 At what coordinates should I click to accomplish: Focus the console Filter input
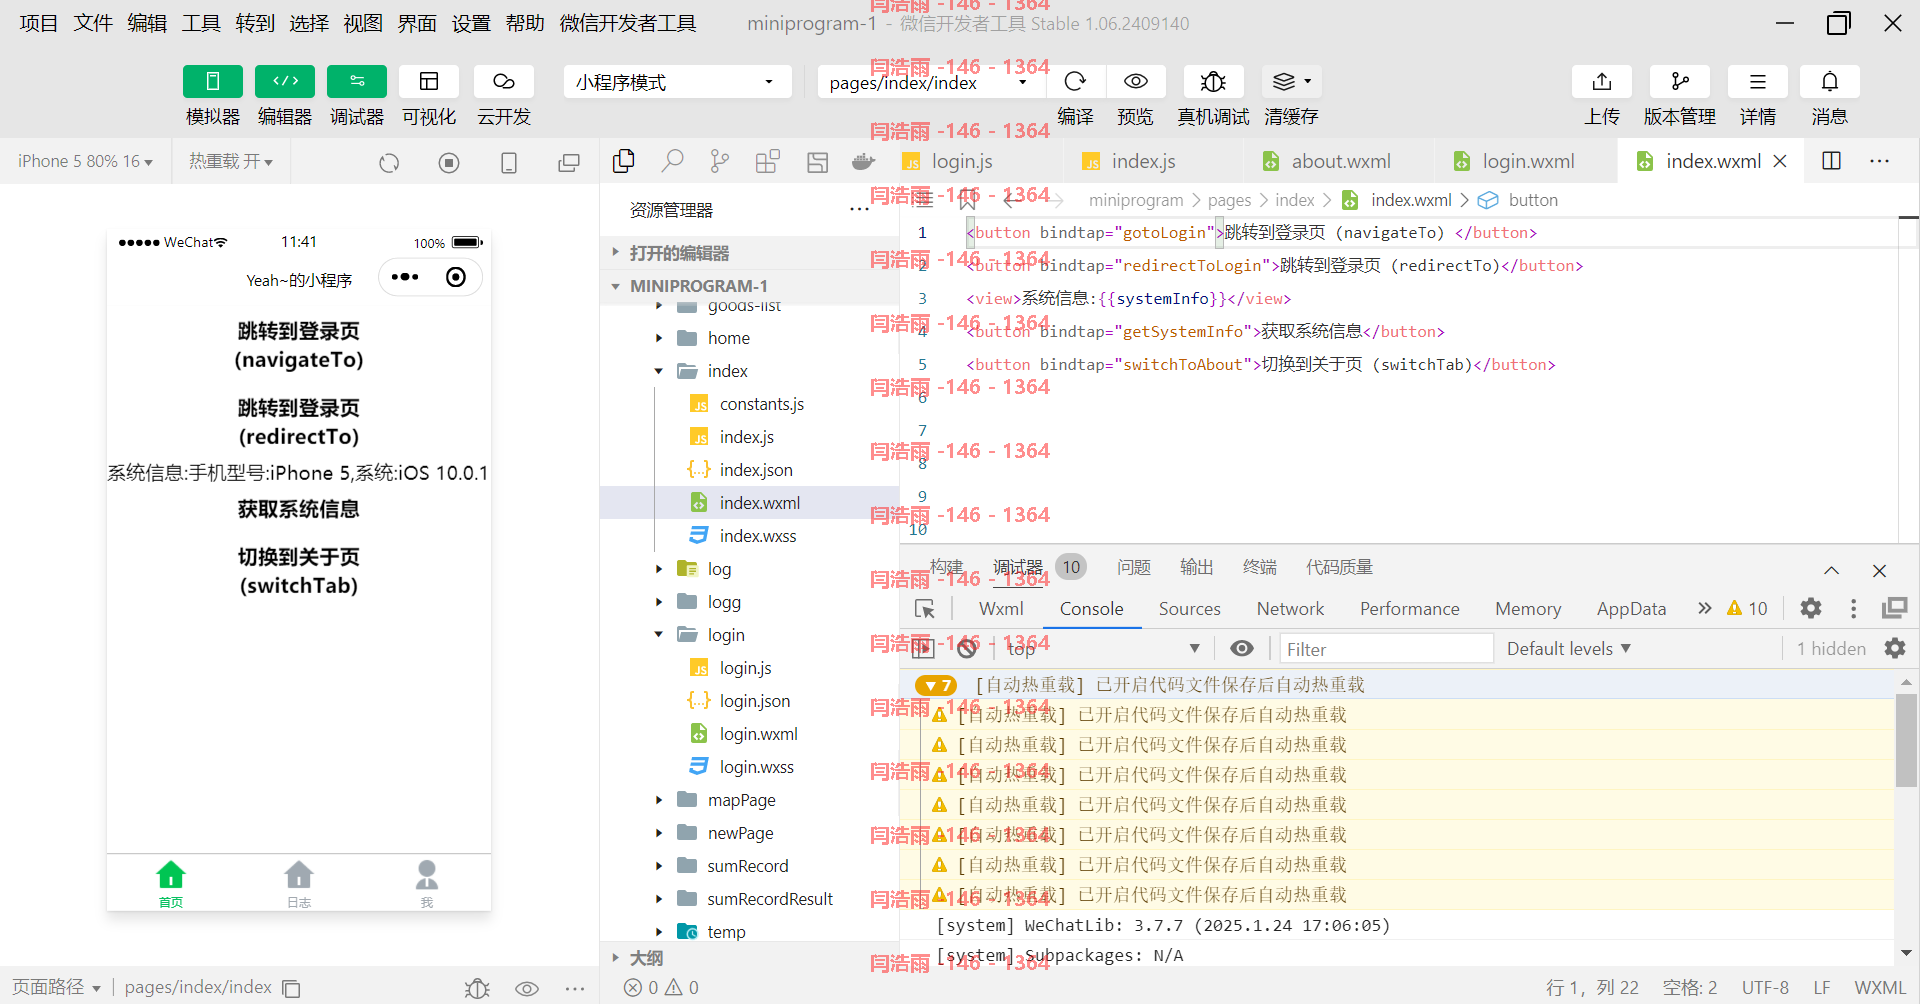click(1386, 649)
